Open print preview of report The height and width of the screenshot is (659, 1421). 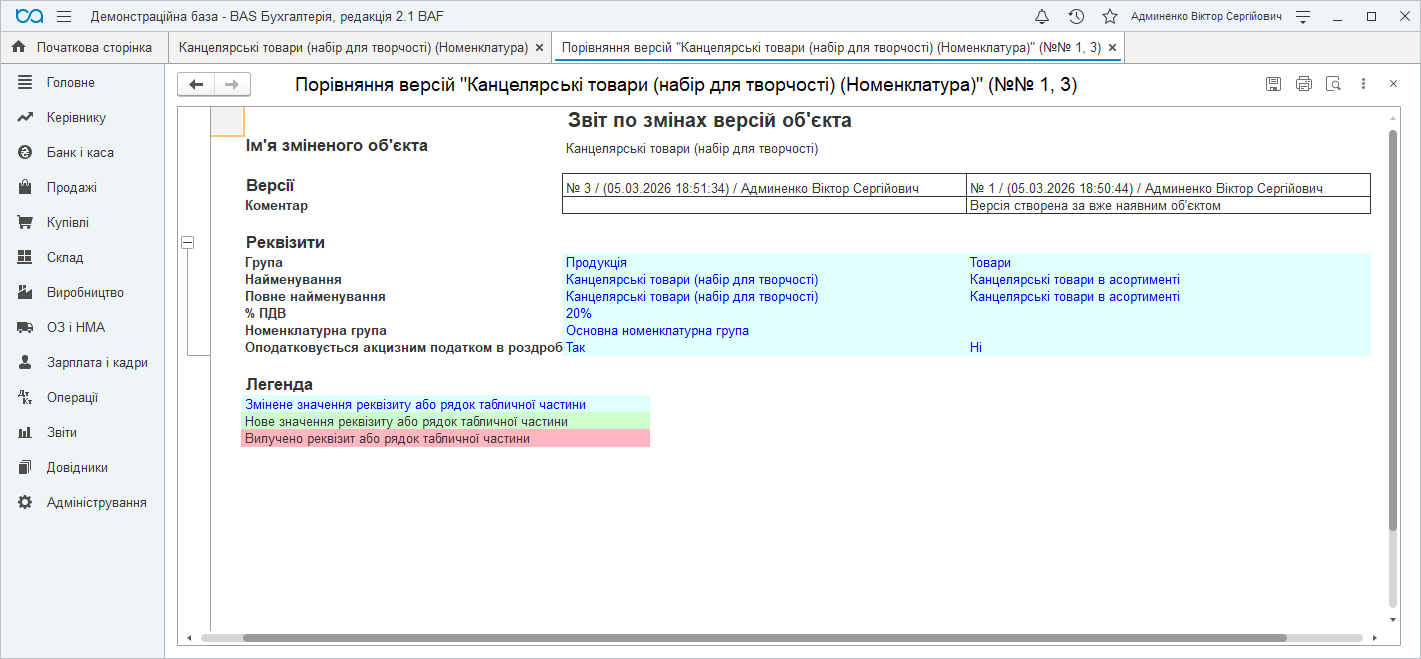1333,85
